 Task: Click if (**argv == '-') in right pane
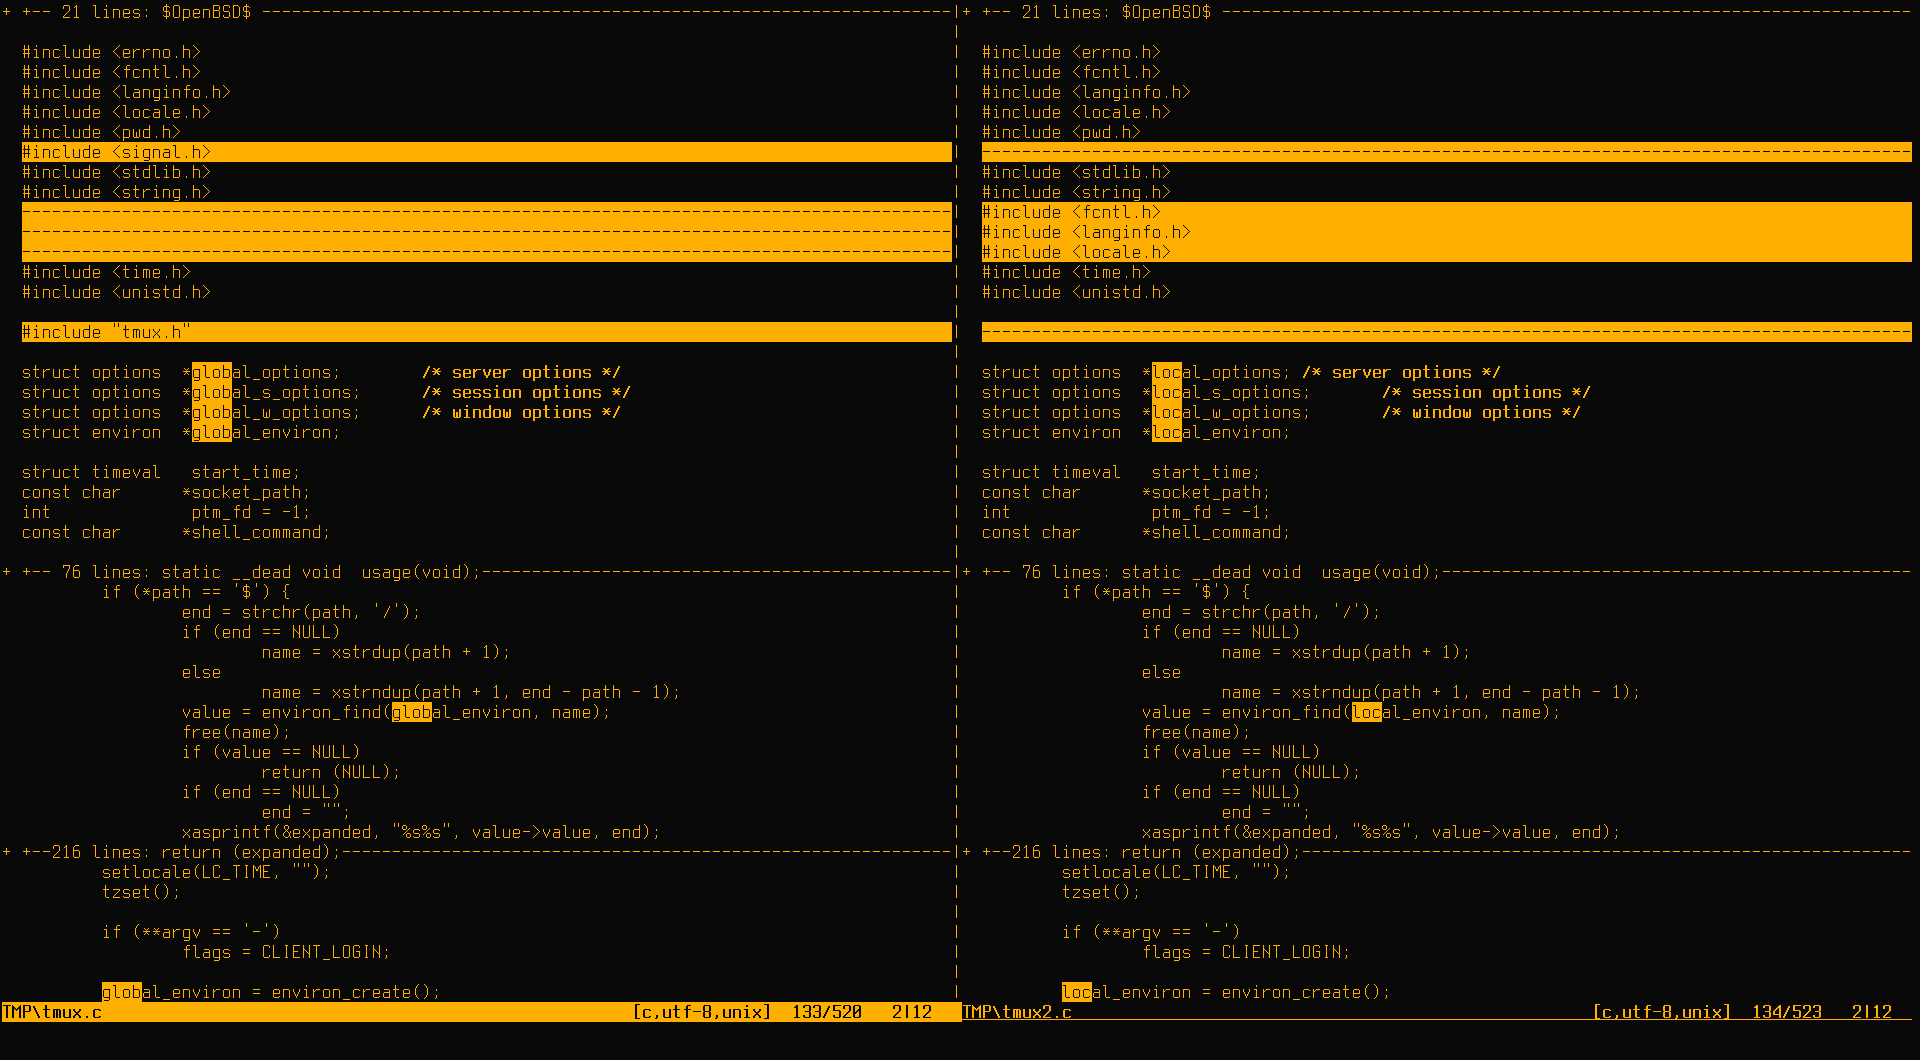pyautogui.click(x=1152, y=932)
